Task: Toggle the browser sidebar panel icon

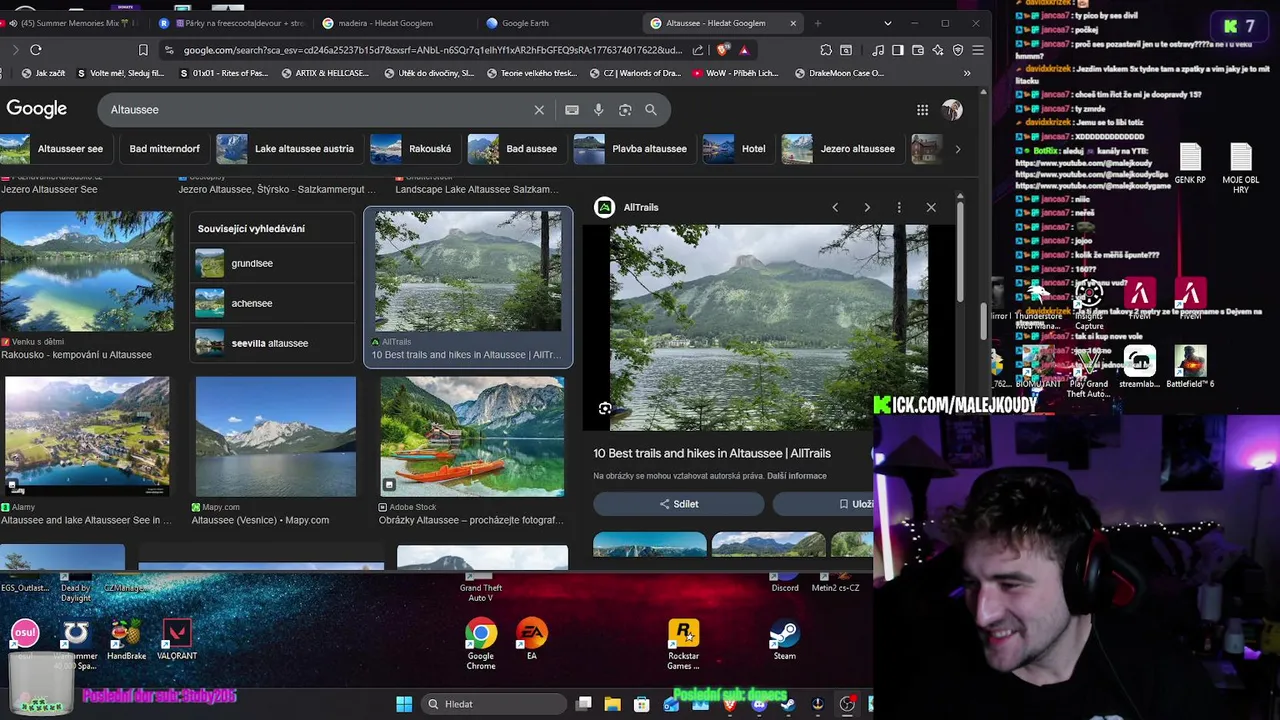Action: click(898, 50)
